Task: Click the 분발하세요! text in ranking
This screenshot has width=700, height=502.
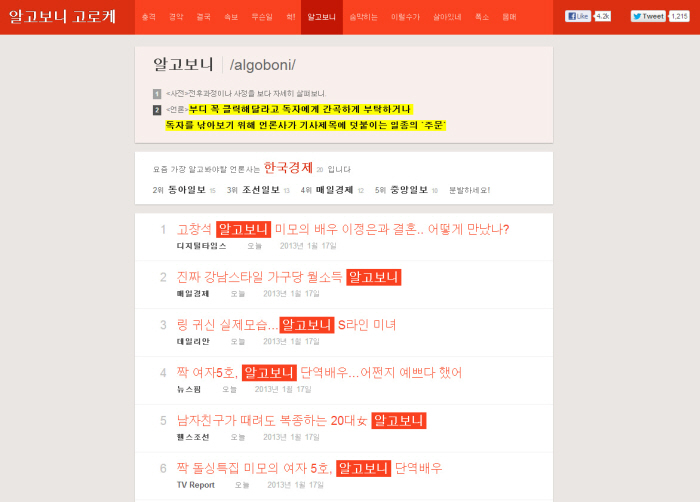Action: [x=469, y=190]
